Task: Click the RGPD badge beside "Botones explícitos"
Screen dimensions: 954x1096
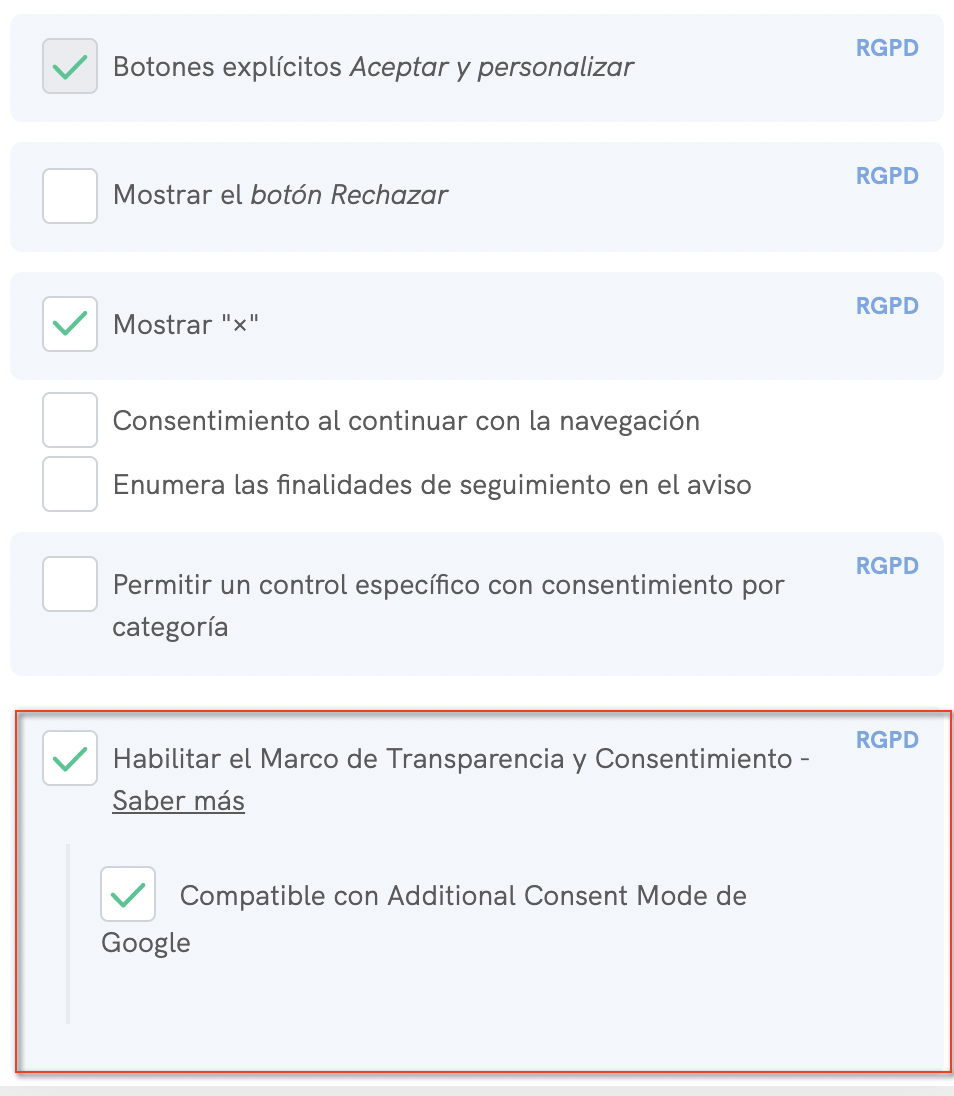Action: (886, 47)
